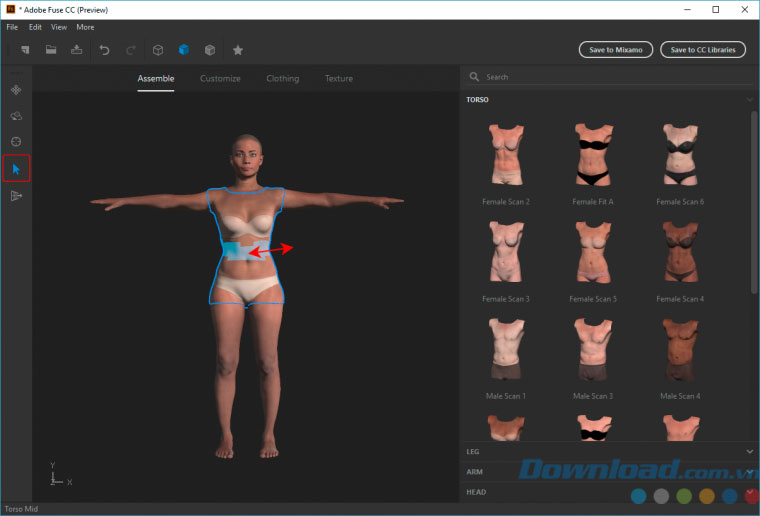Click the star favorites icon
The image size is (760, 516).
click(x=237, y=49)
